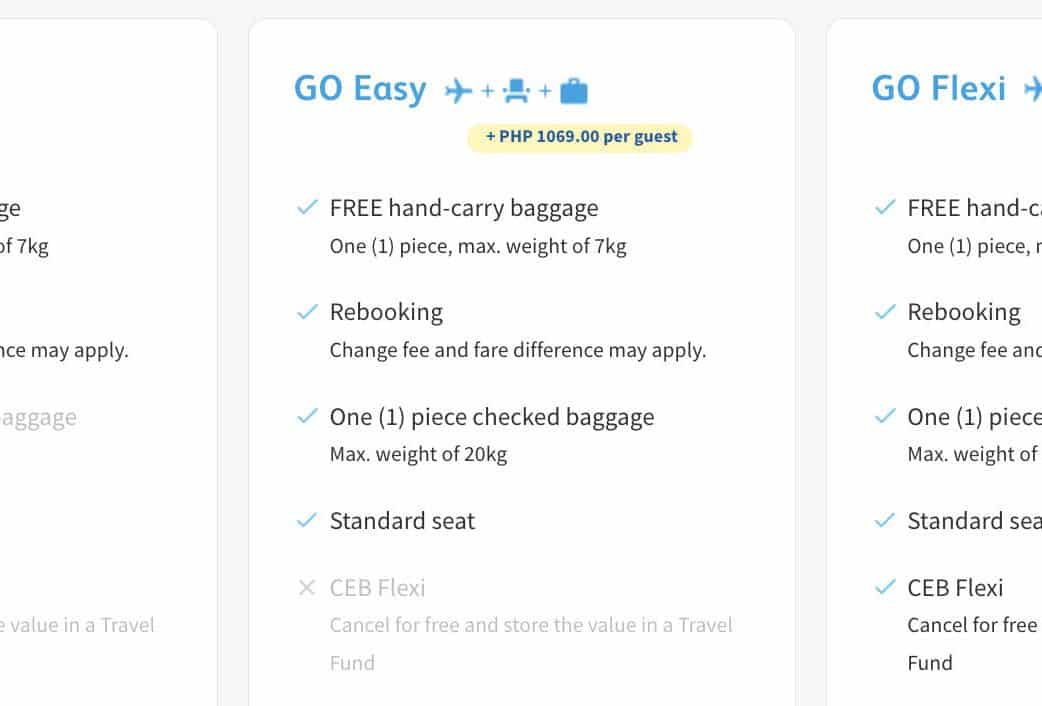Click the checkmark next to GO Easy Rebooking
This screenshot has width=1042, height=706.
(307, 312)
